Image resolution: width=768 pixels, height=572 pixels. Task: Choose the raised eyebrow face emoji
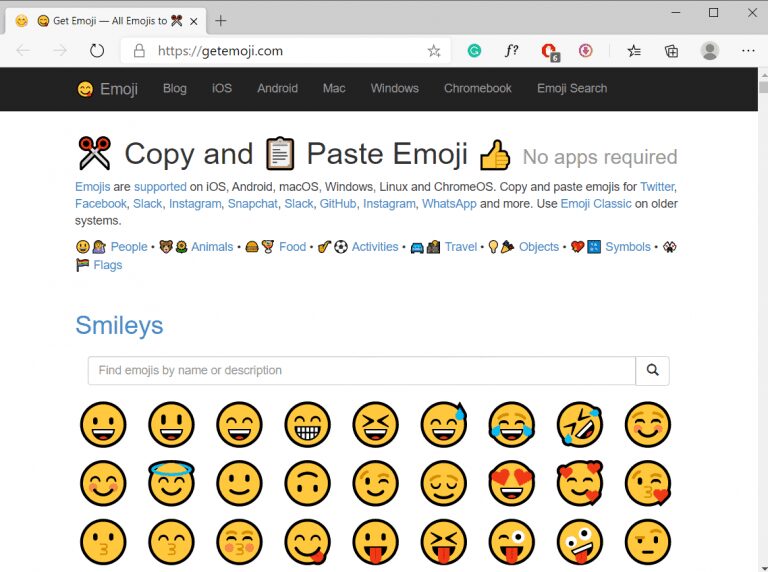[648, 542]
